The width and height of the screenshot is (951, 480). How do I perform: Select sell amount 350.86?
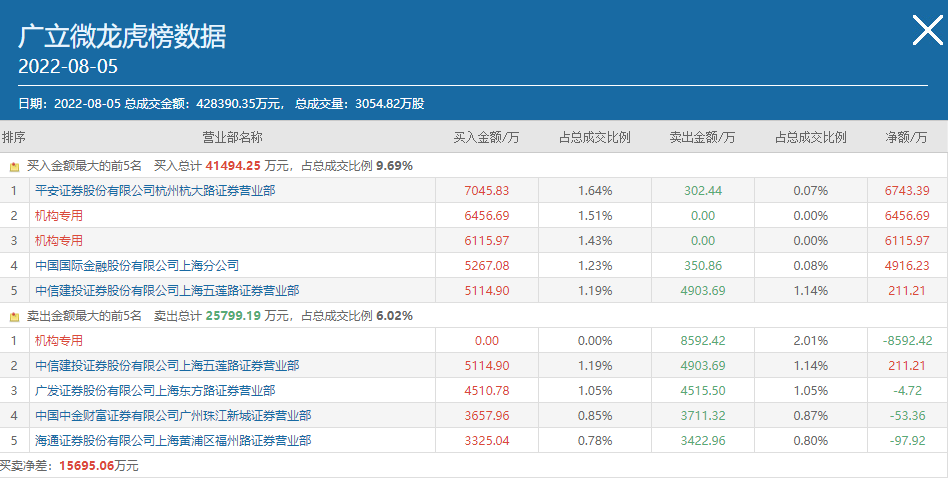[703, 265]
